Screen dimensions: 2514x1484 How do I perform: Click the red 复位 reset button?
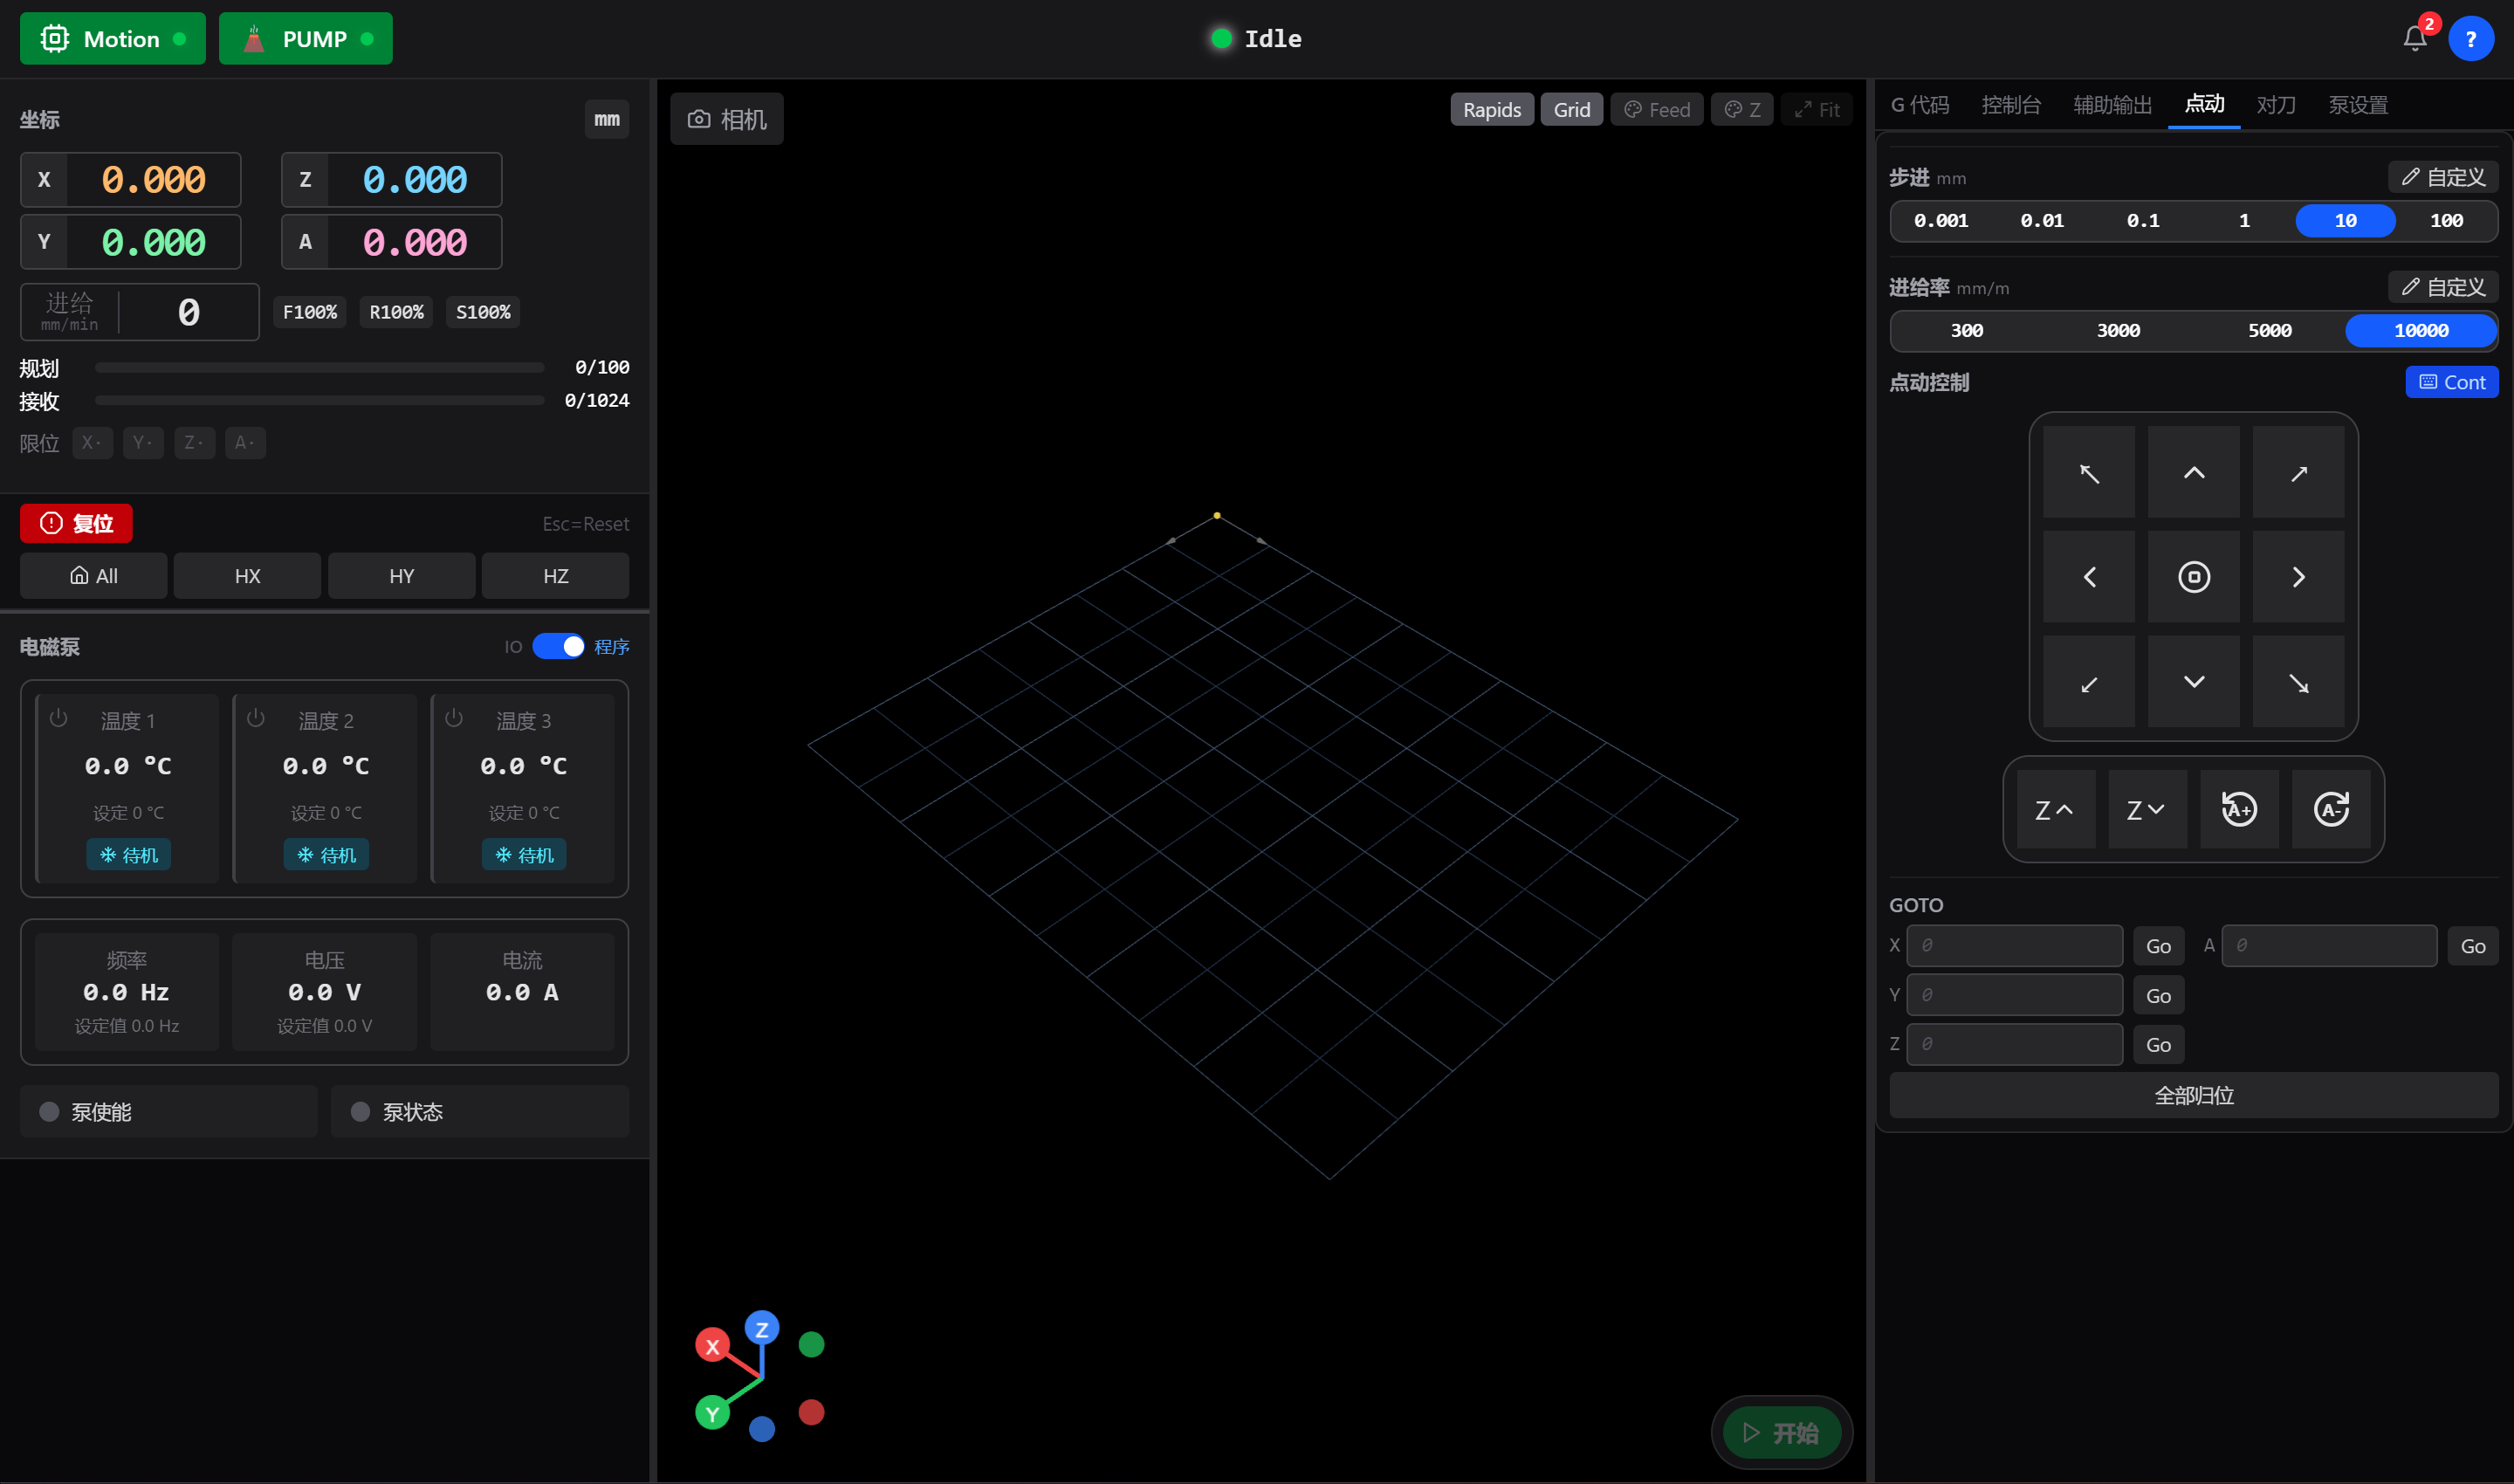pos(76,524)
